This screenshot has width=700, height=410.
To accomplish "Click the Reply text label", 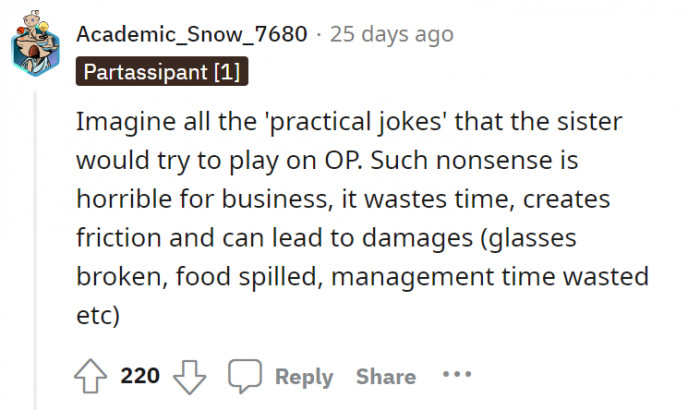I will tap(304, 377).
